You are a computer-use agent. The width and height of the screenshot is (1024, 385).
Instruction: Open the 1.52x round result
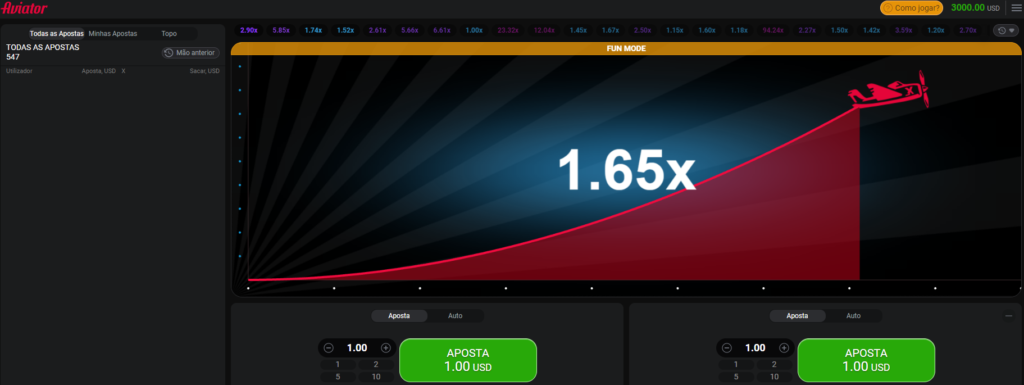coord(345,30)
